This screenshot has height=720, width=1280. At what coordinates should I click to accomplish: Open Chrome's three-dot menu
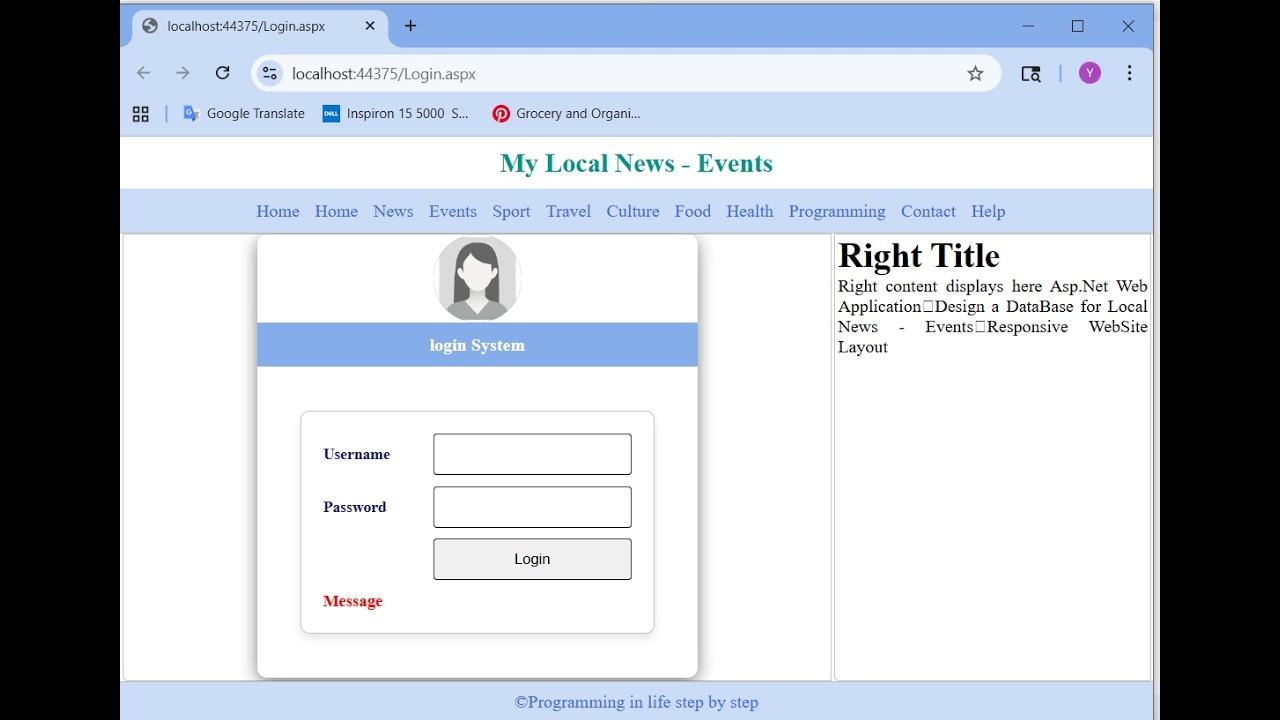1129,73
